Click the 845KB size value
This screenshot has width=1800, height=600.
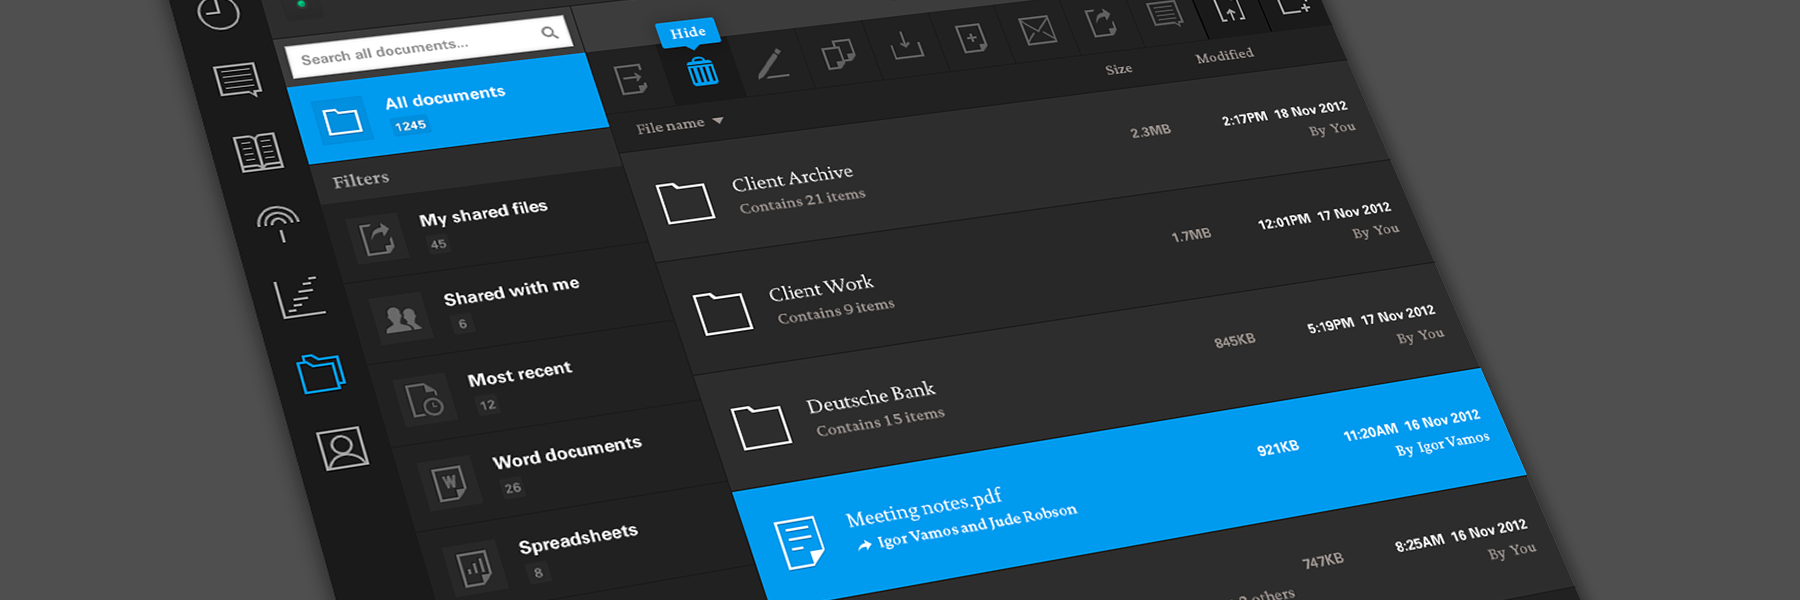tap(1235, 341)
